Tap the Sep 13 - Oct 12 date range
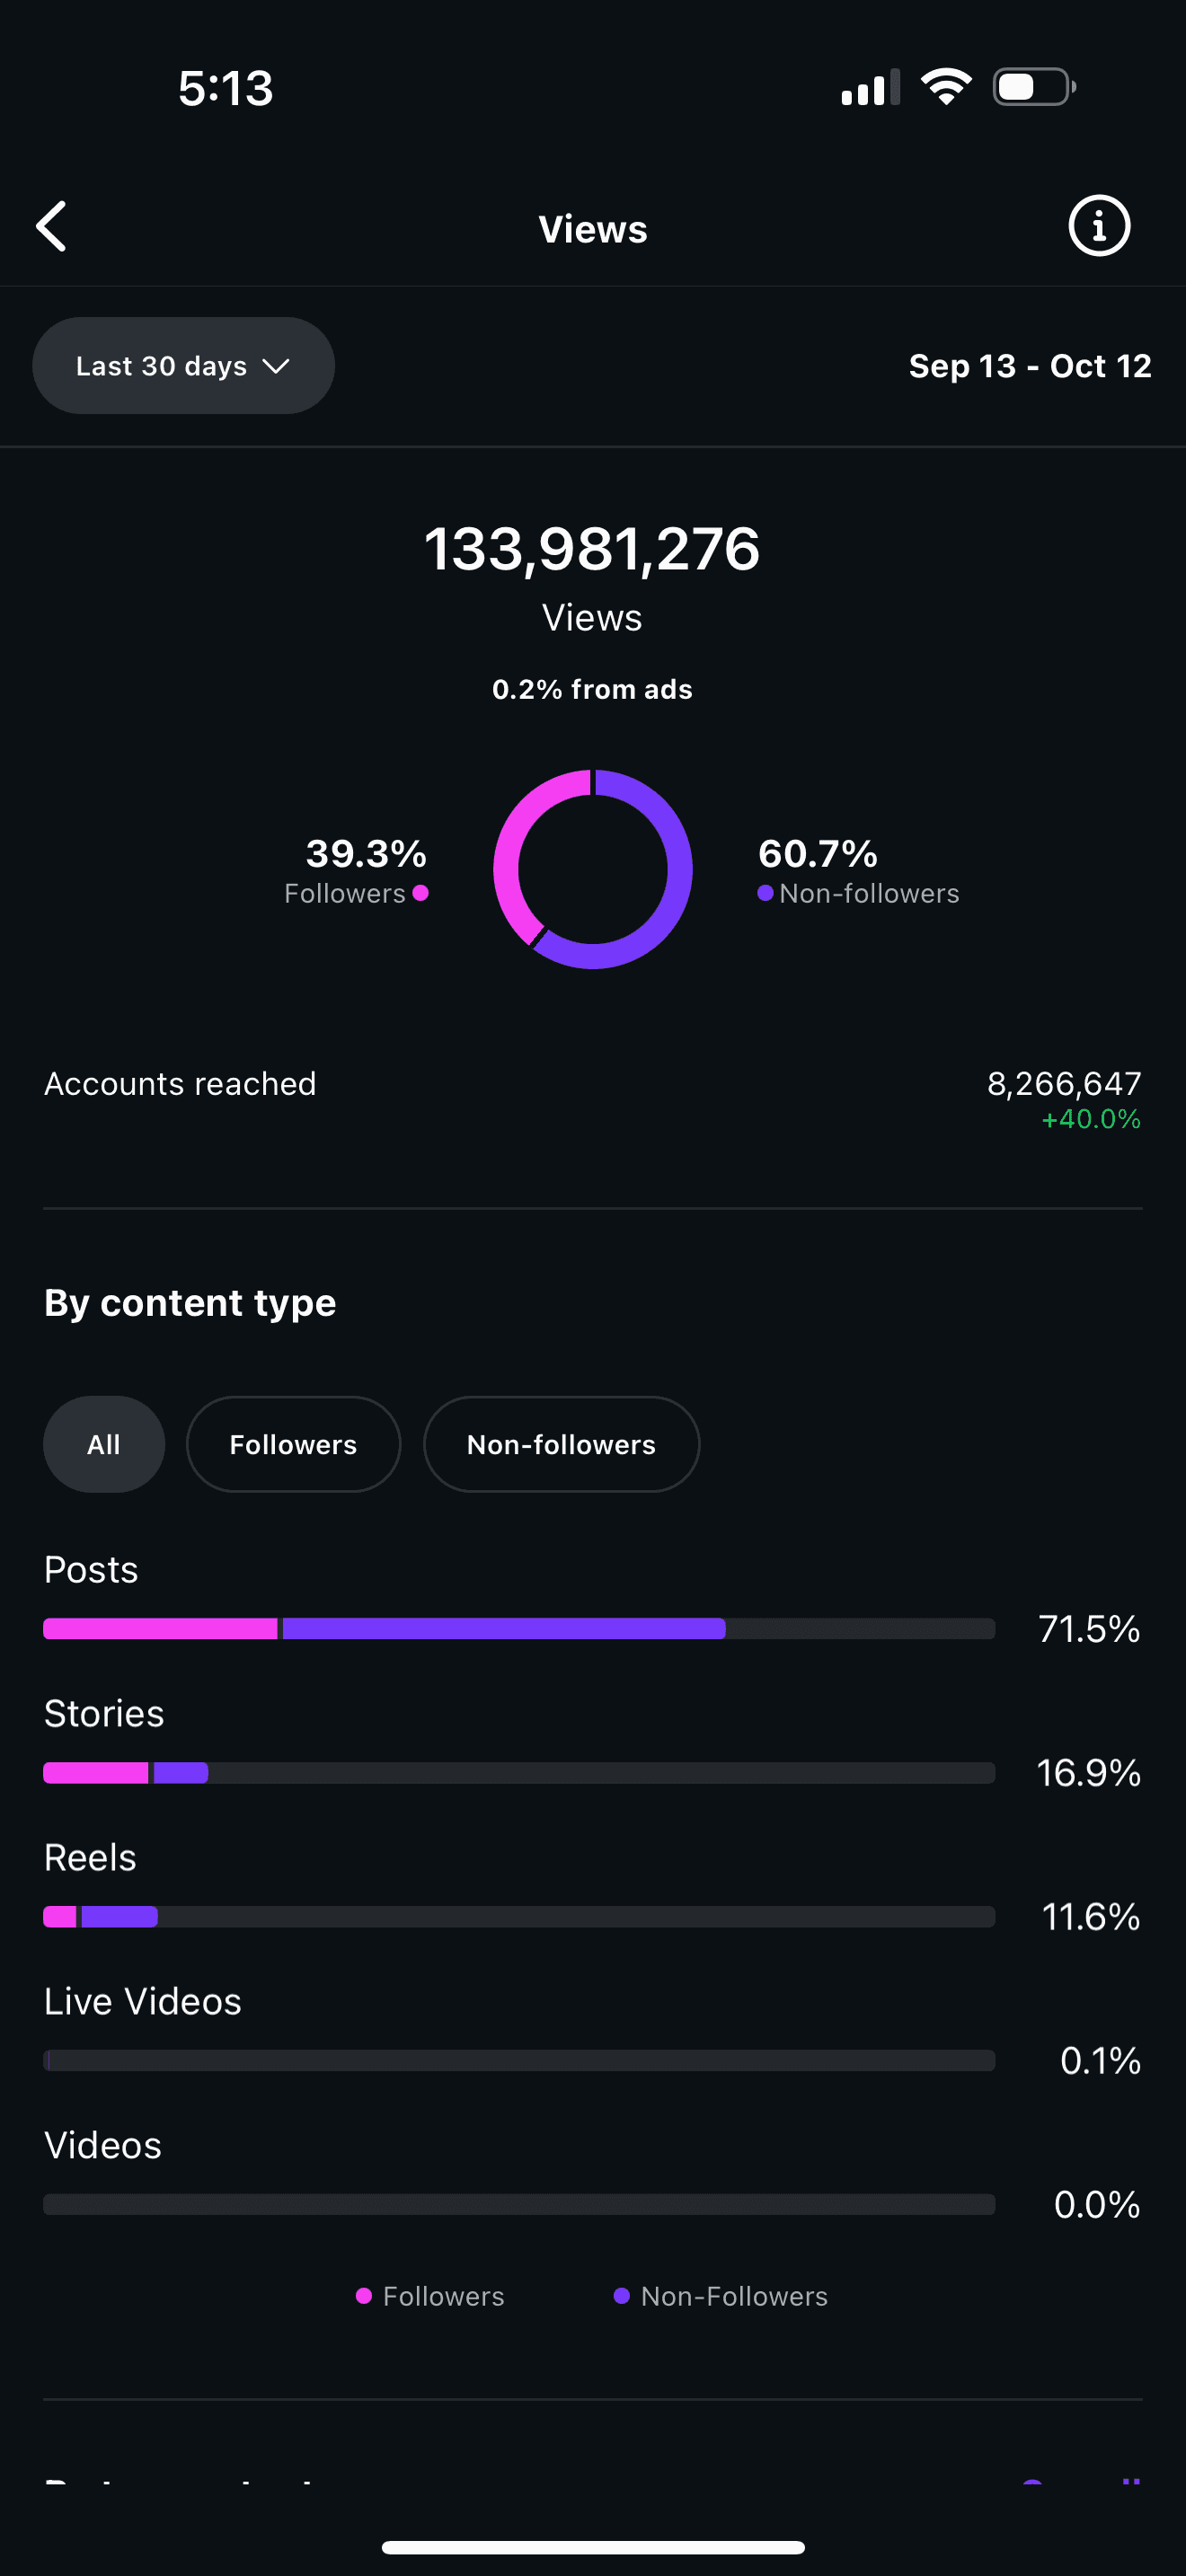Viewport: 1186px width, 2576px height. tap(1030, 366)
